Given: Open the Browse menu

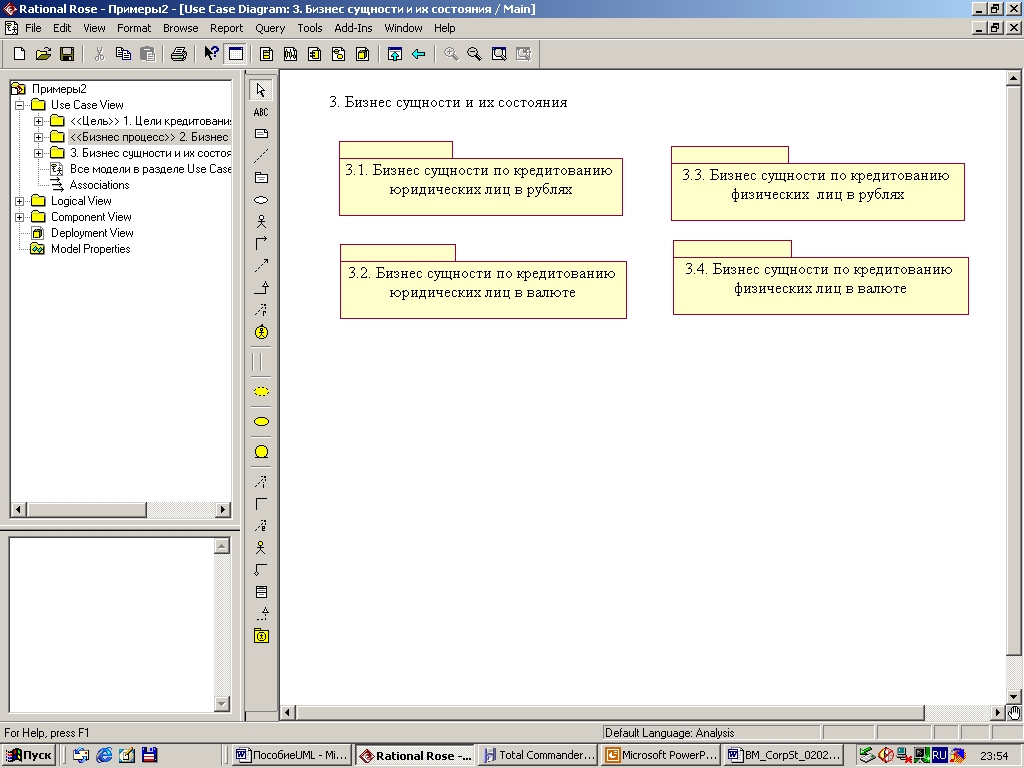Looking at the screenshot, I should (x=180, y=28).
